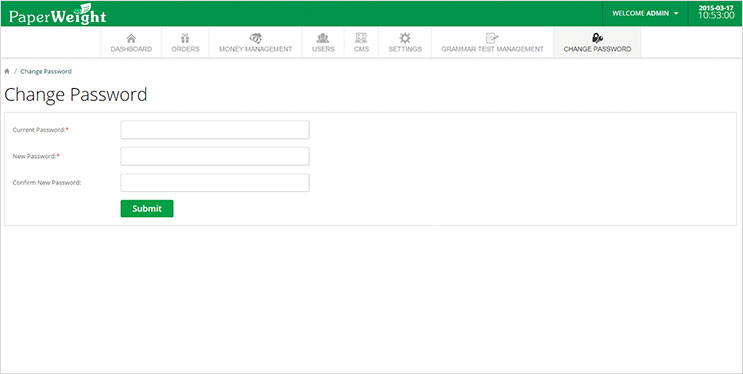
Task: Click the home breadcrumb icon
Action: click(7, 72)
